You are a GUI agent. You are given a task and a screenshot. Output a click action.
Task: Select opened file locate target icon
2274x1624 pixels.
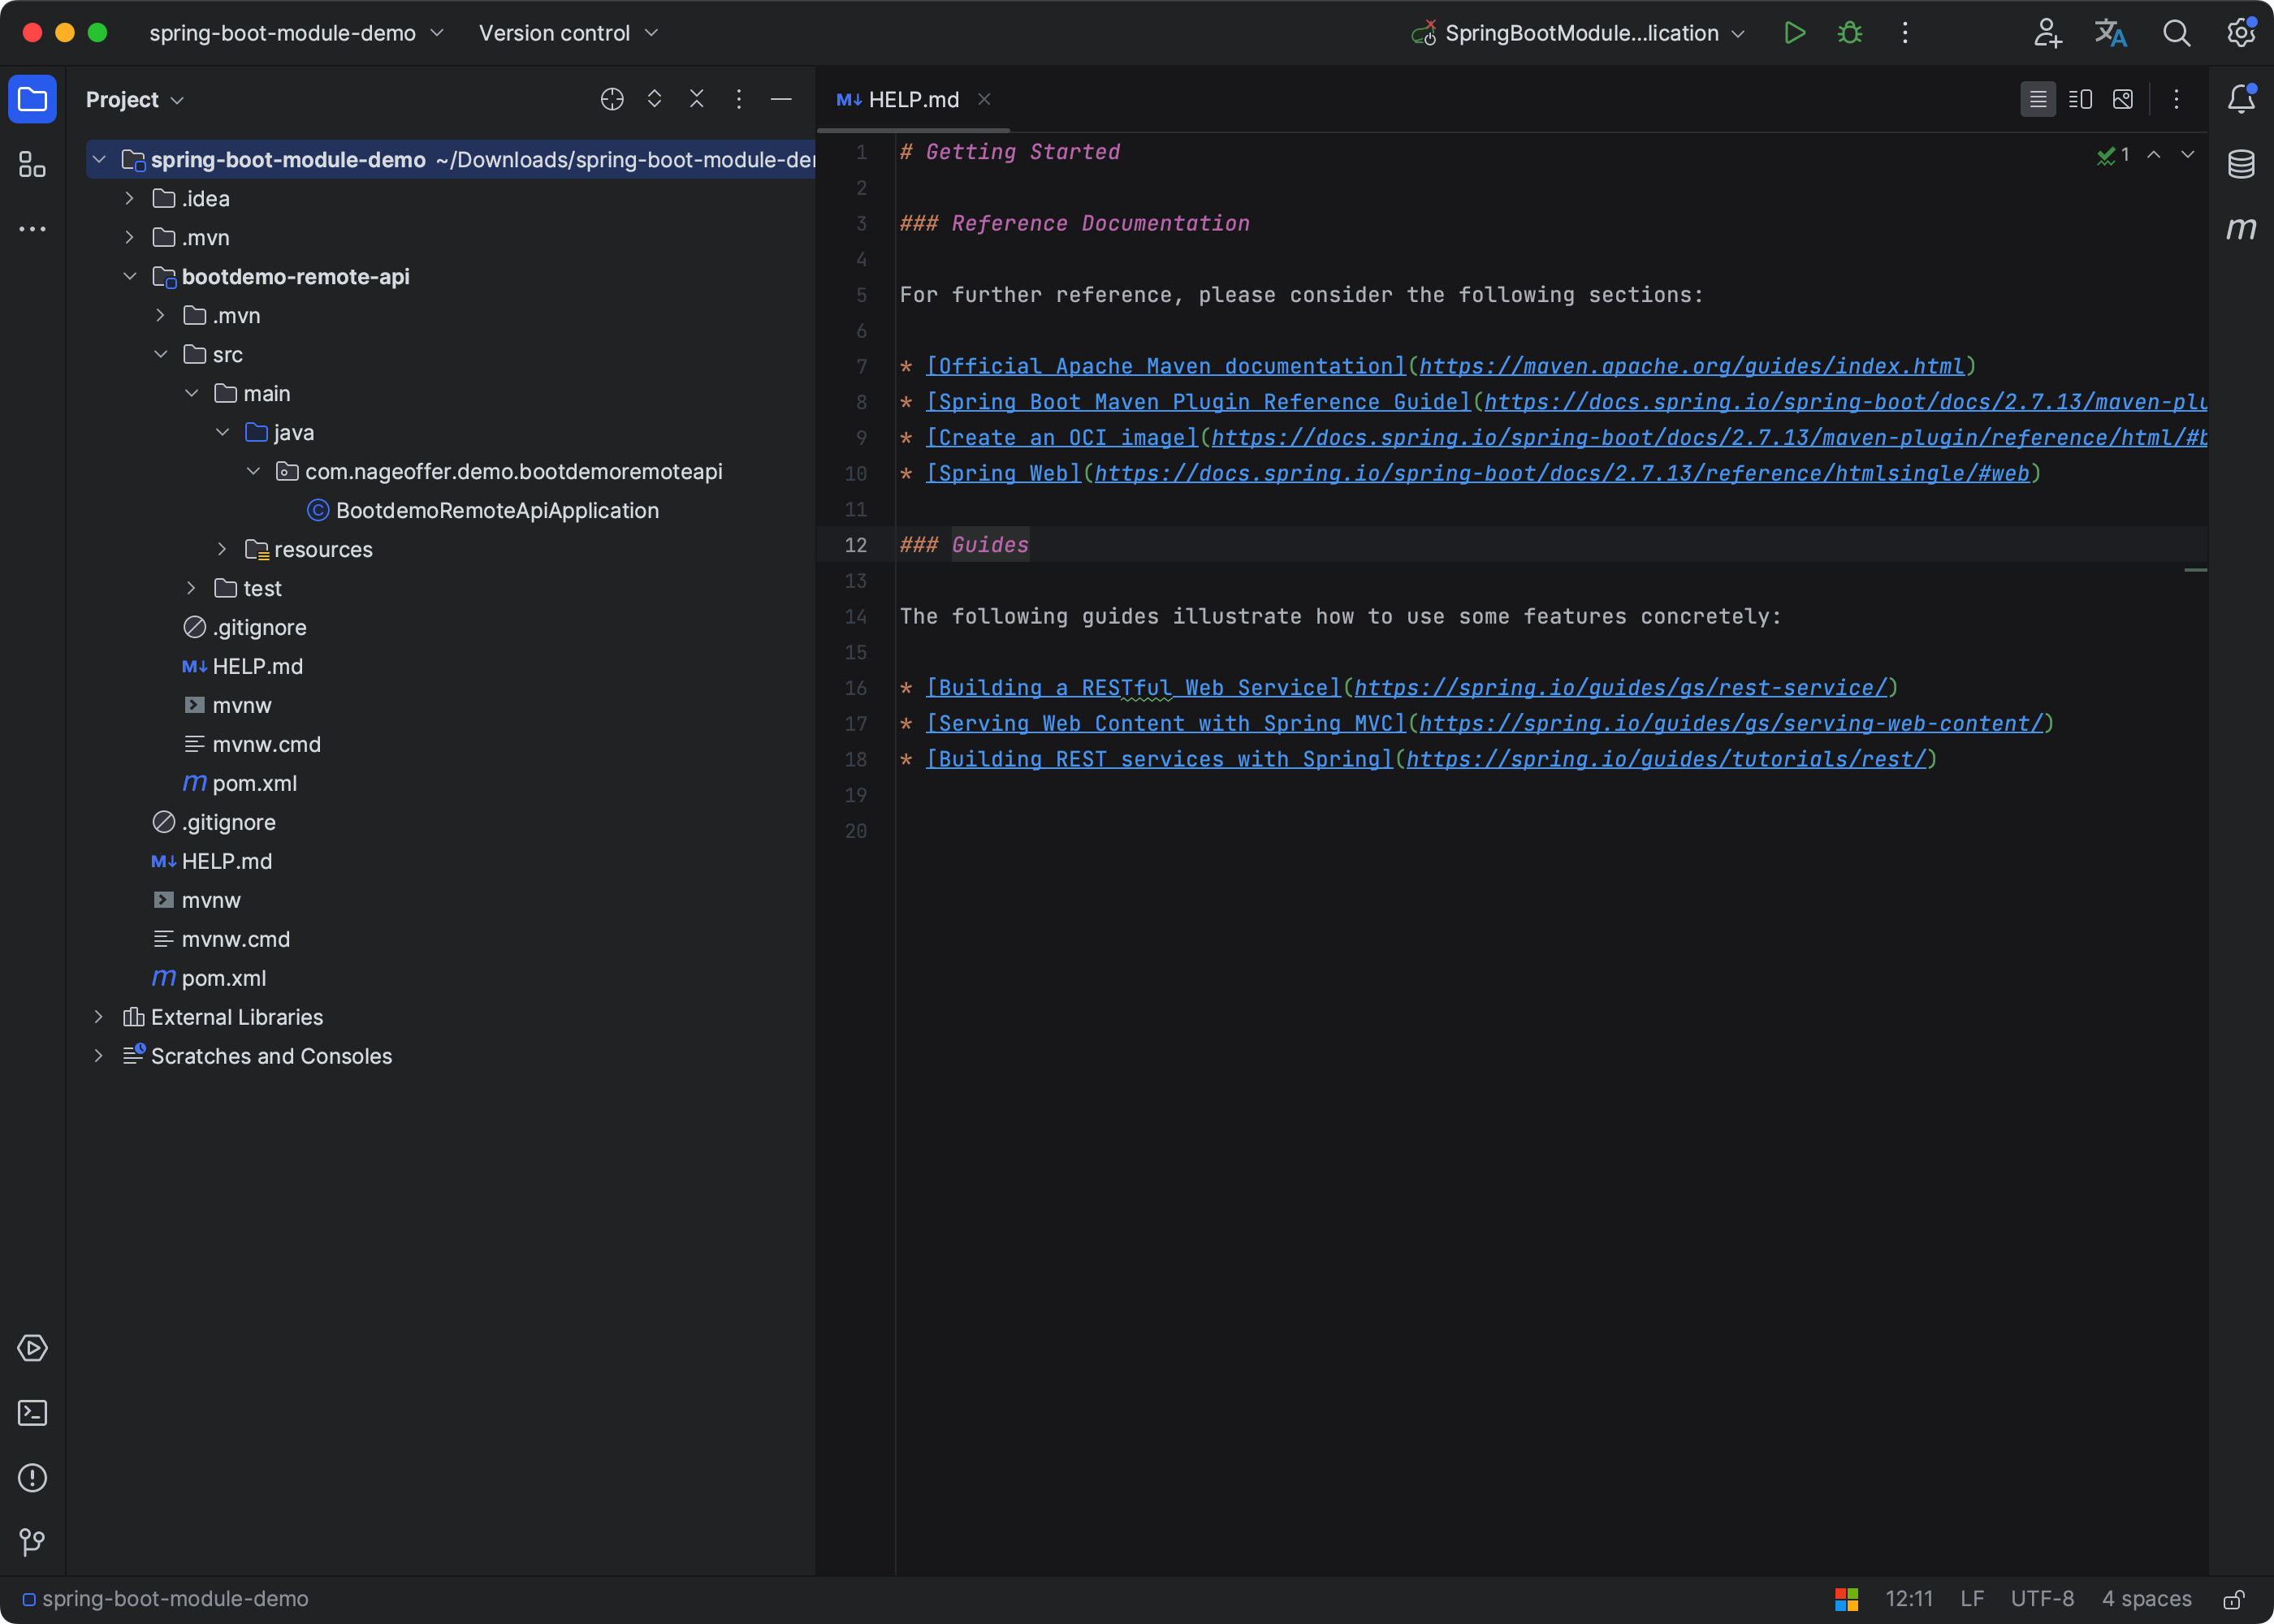pos(612,99)
